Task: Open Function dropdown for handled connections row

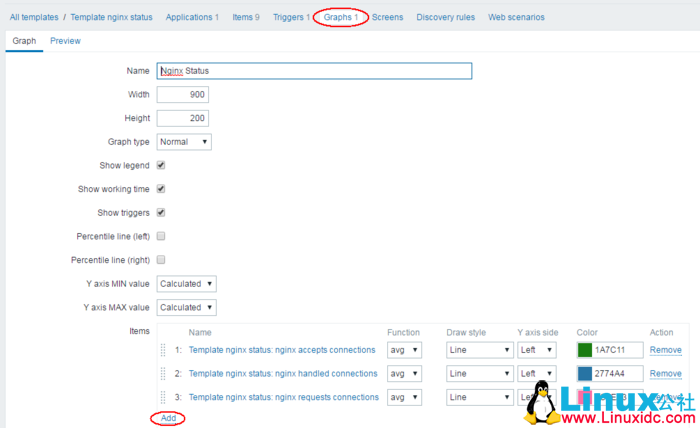Action: coord(404,374)
